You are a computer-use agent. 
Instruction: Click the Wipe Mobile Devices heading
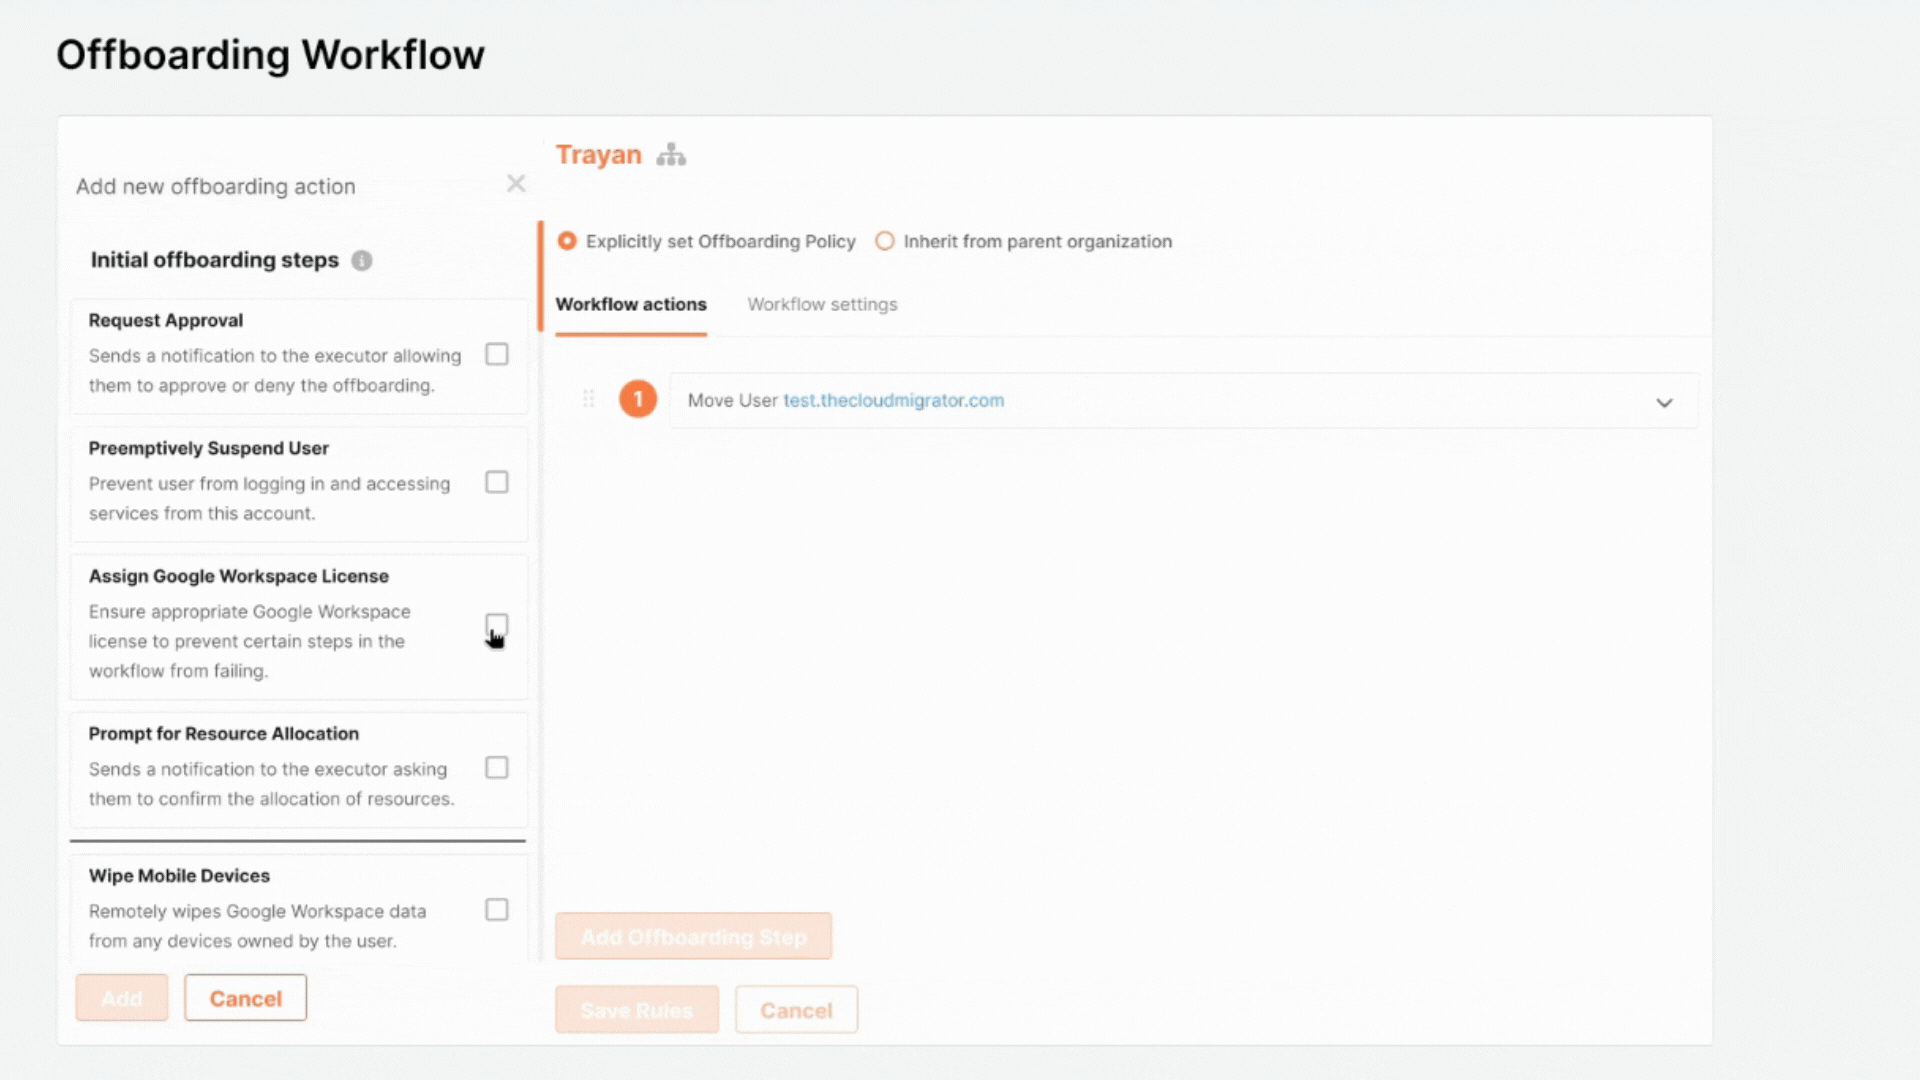coord(180,875)
